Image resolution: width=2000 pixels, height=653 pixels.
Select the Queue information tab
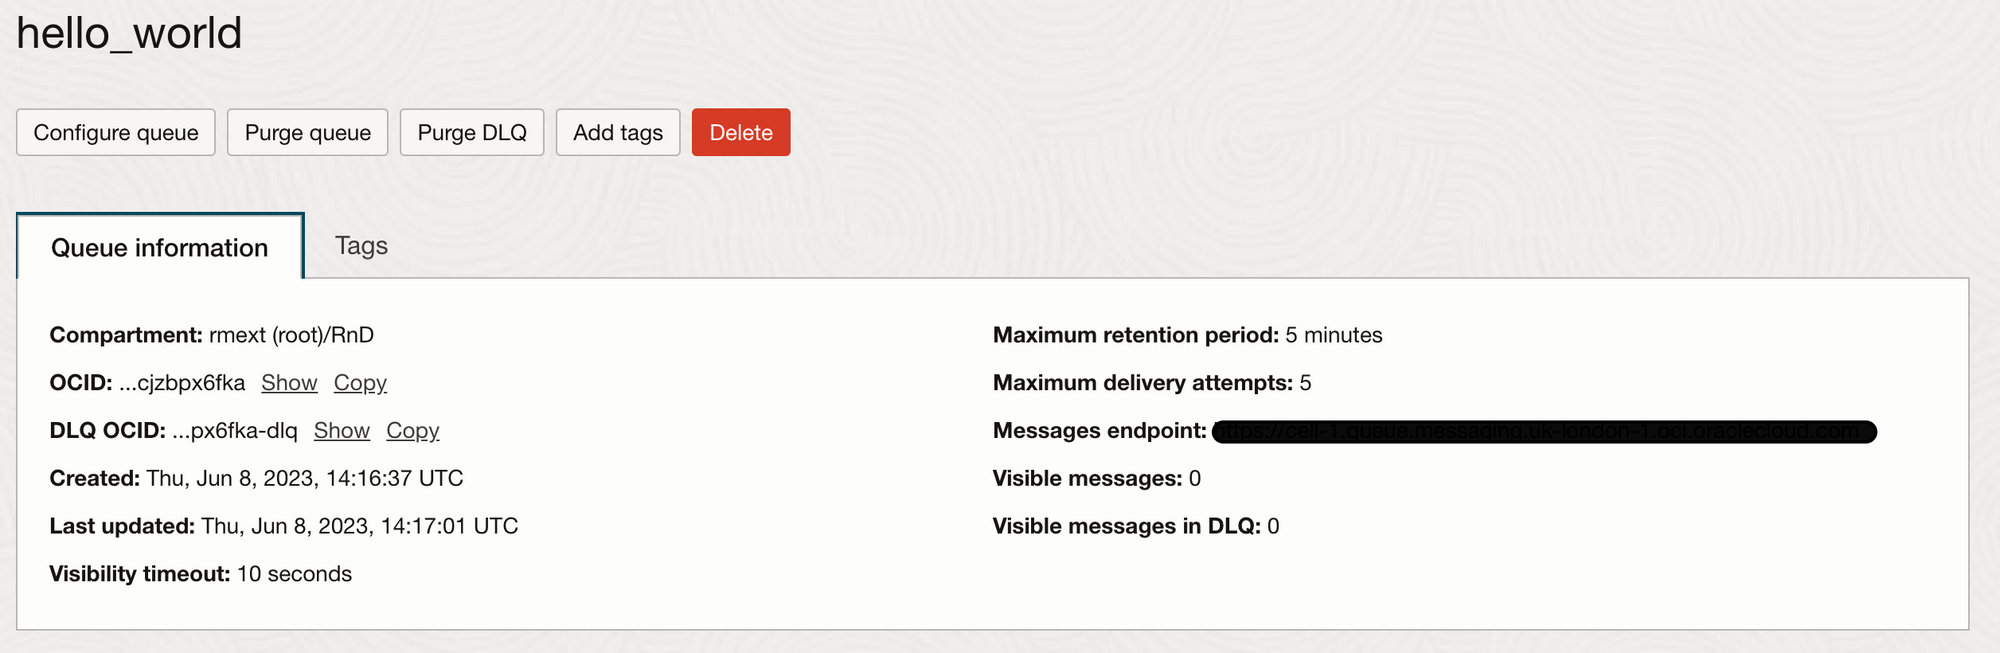160,247
